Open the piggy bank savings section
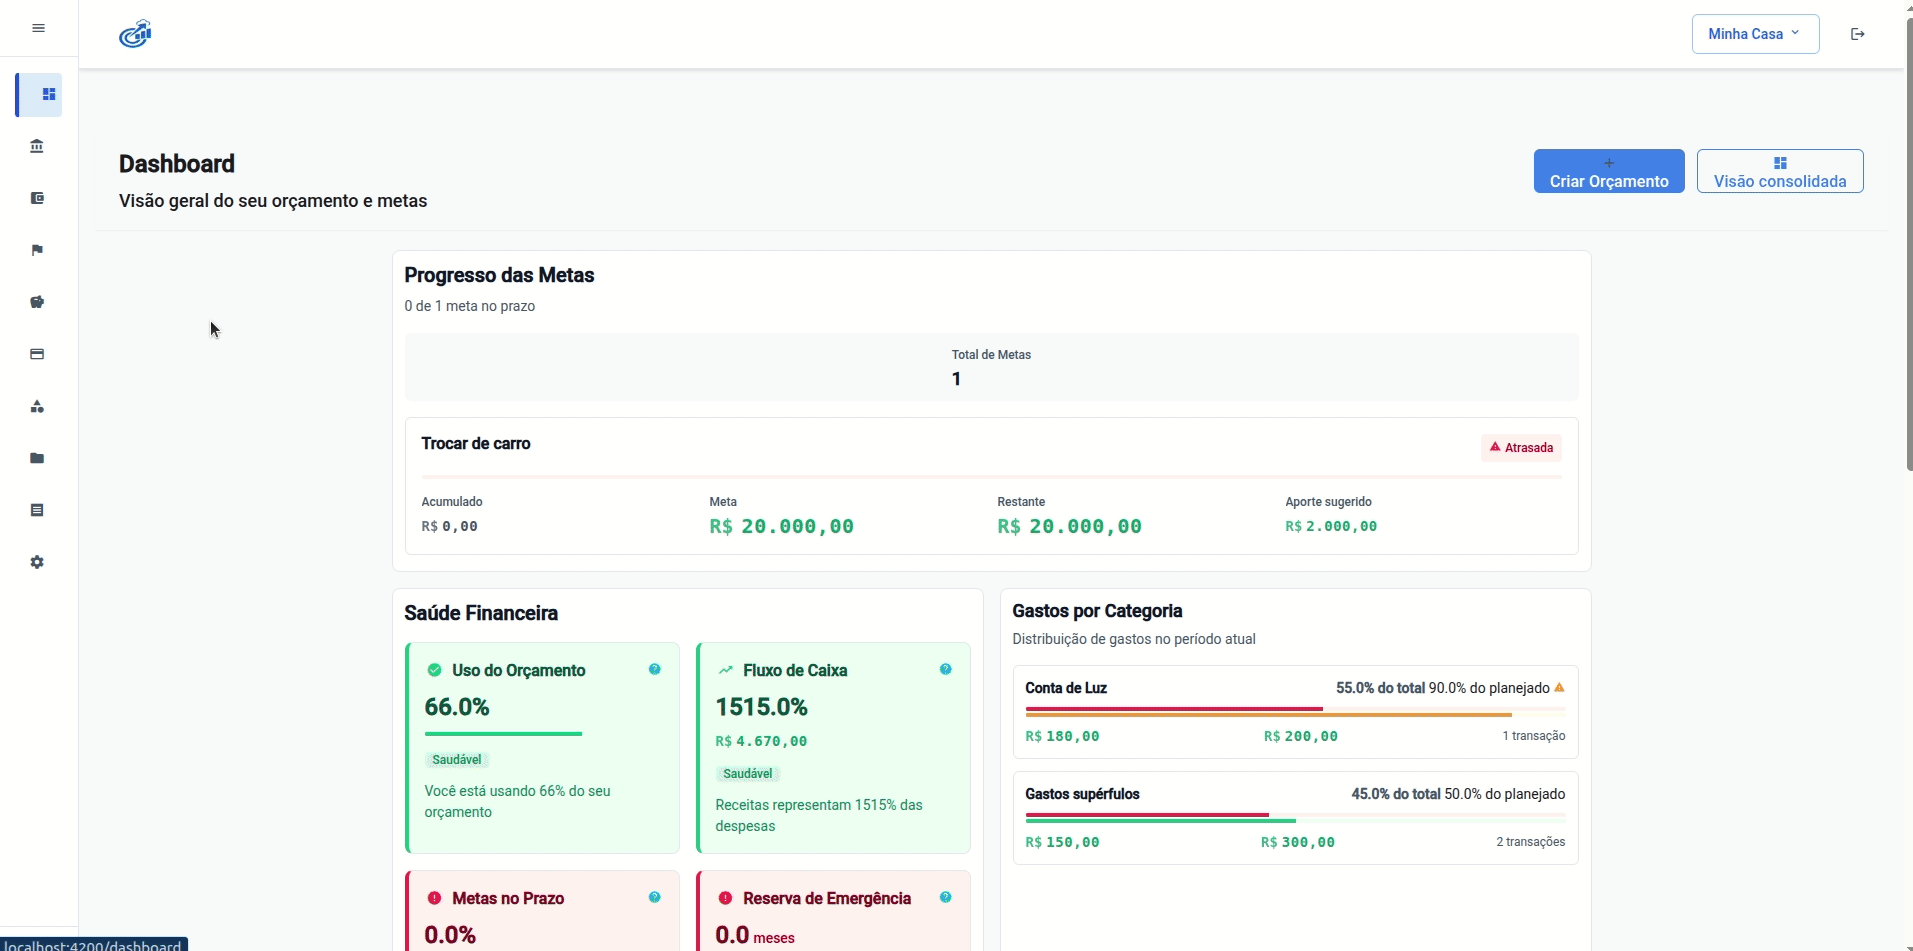 [38, 301]
